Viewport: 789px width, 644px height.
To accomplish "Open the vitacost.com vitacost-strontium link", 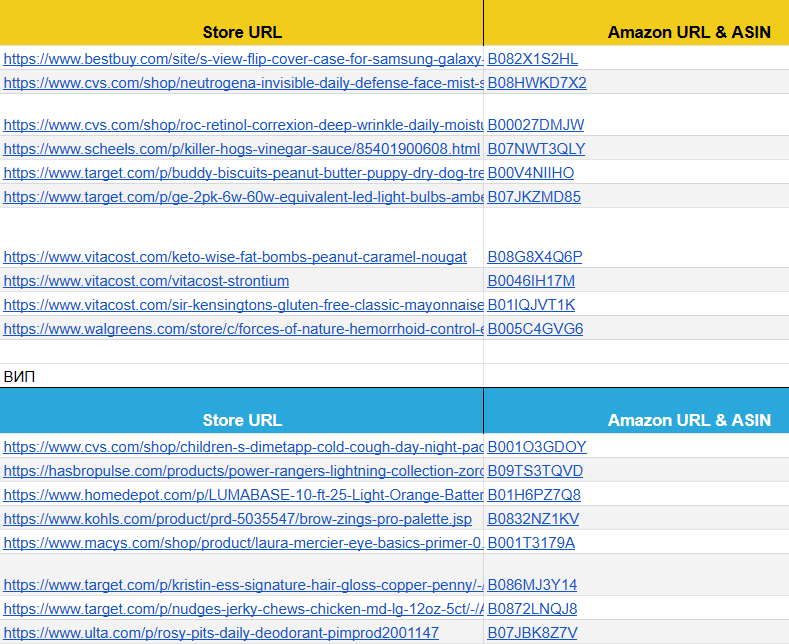I will (x=146, y=281).
